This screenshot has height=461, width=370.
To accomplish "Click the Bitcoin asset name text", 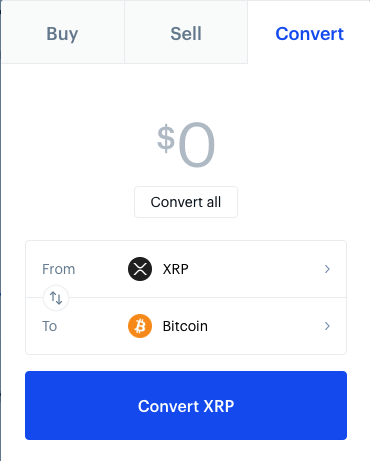I will point(185,326).
